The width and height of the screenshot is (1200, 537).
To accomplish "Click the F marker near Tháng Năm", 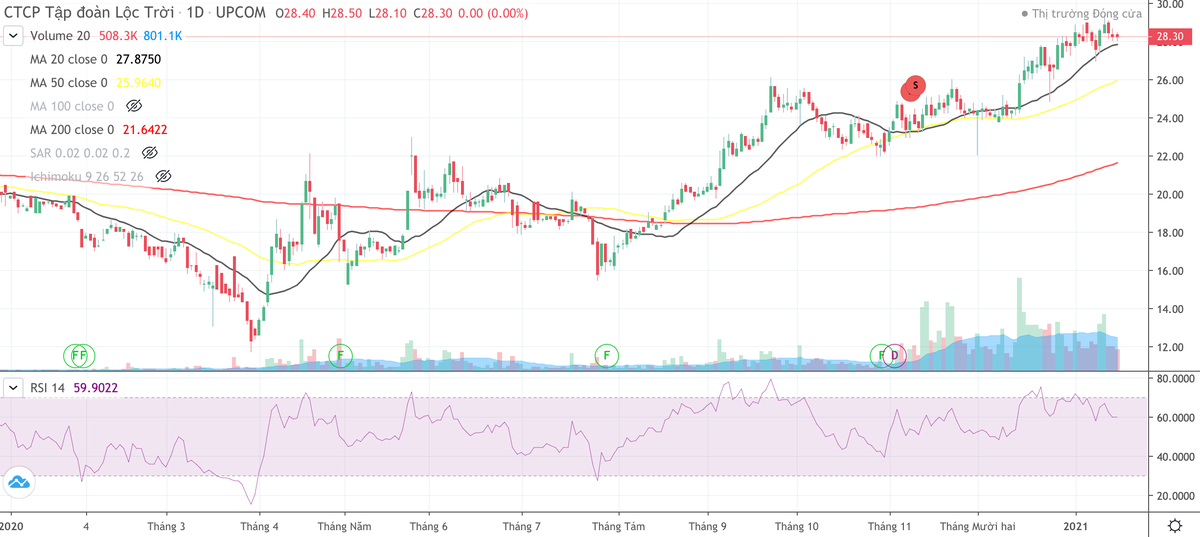I will click(340, 355).
